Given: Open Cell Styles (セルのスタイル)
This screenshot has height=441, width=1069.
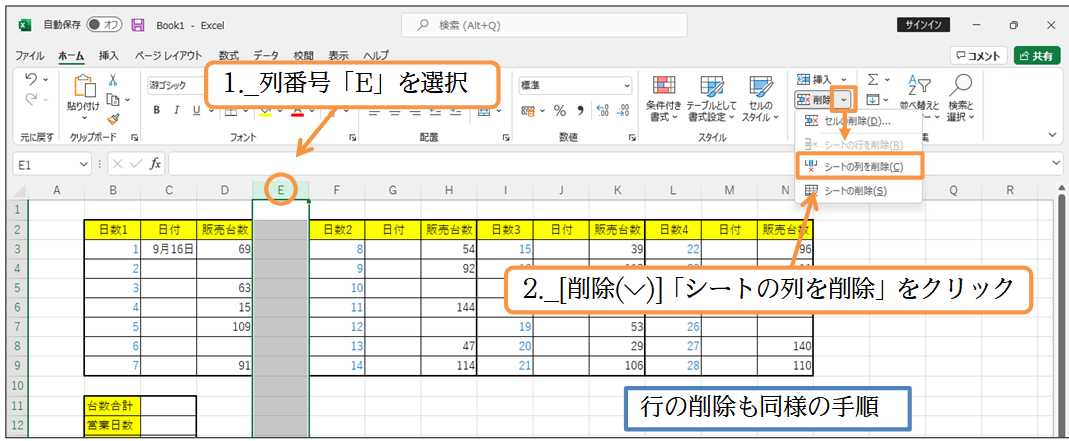Looking at the screenshot, I should tap(759, 99).
